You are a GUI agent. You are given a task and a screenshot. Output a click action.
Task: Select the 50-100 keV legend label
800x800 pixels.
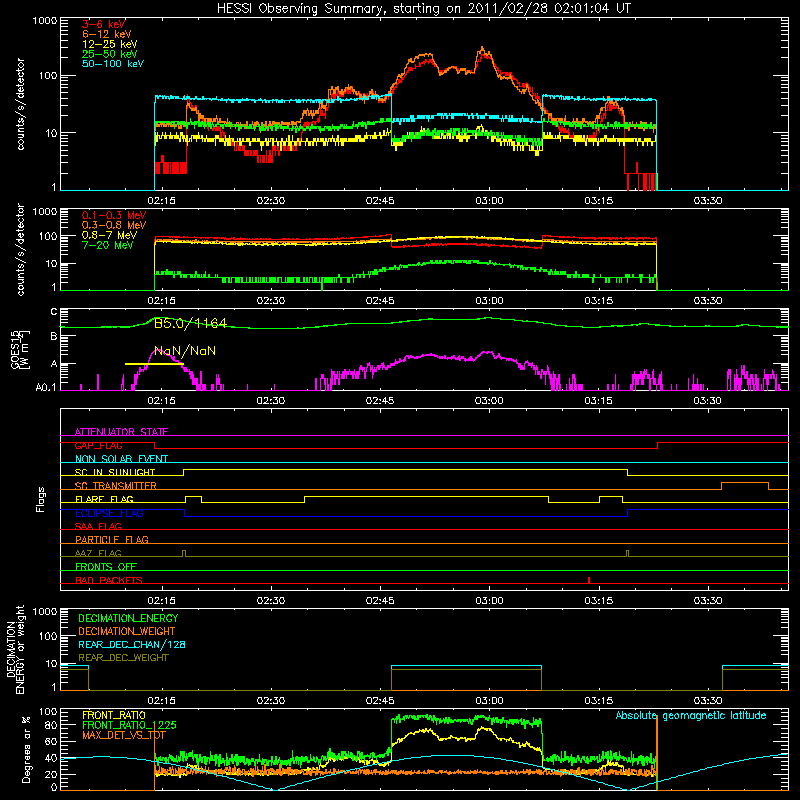113,64
